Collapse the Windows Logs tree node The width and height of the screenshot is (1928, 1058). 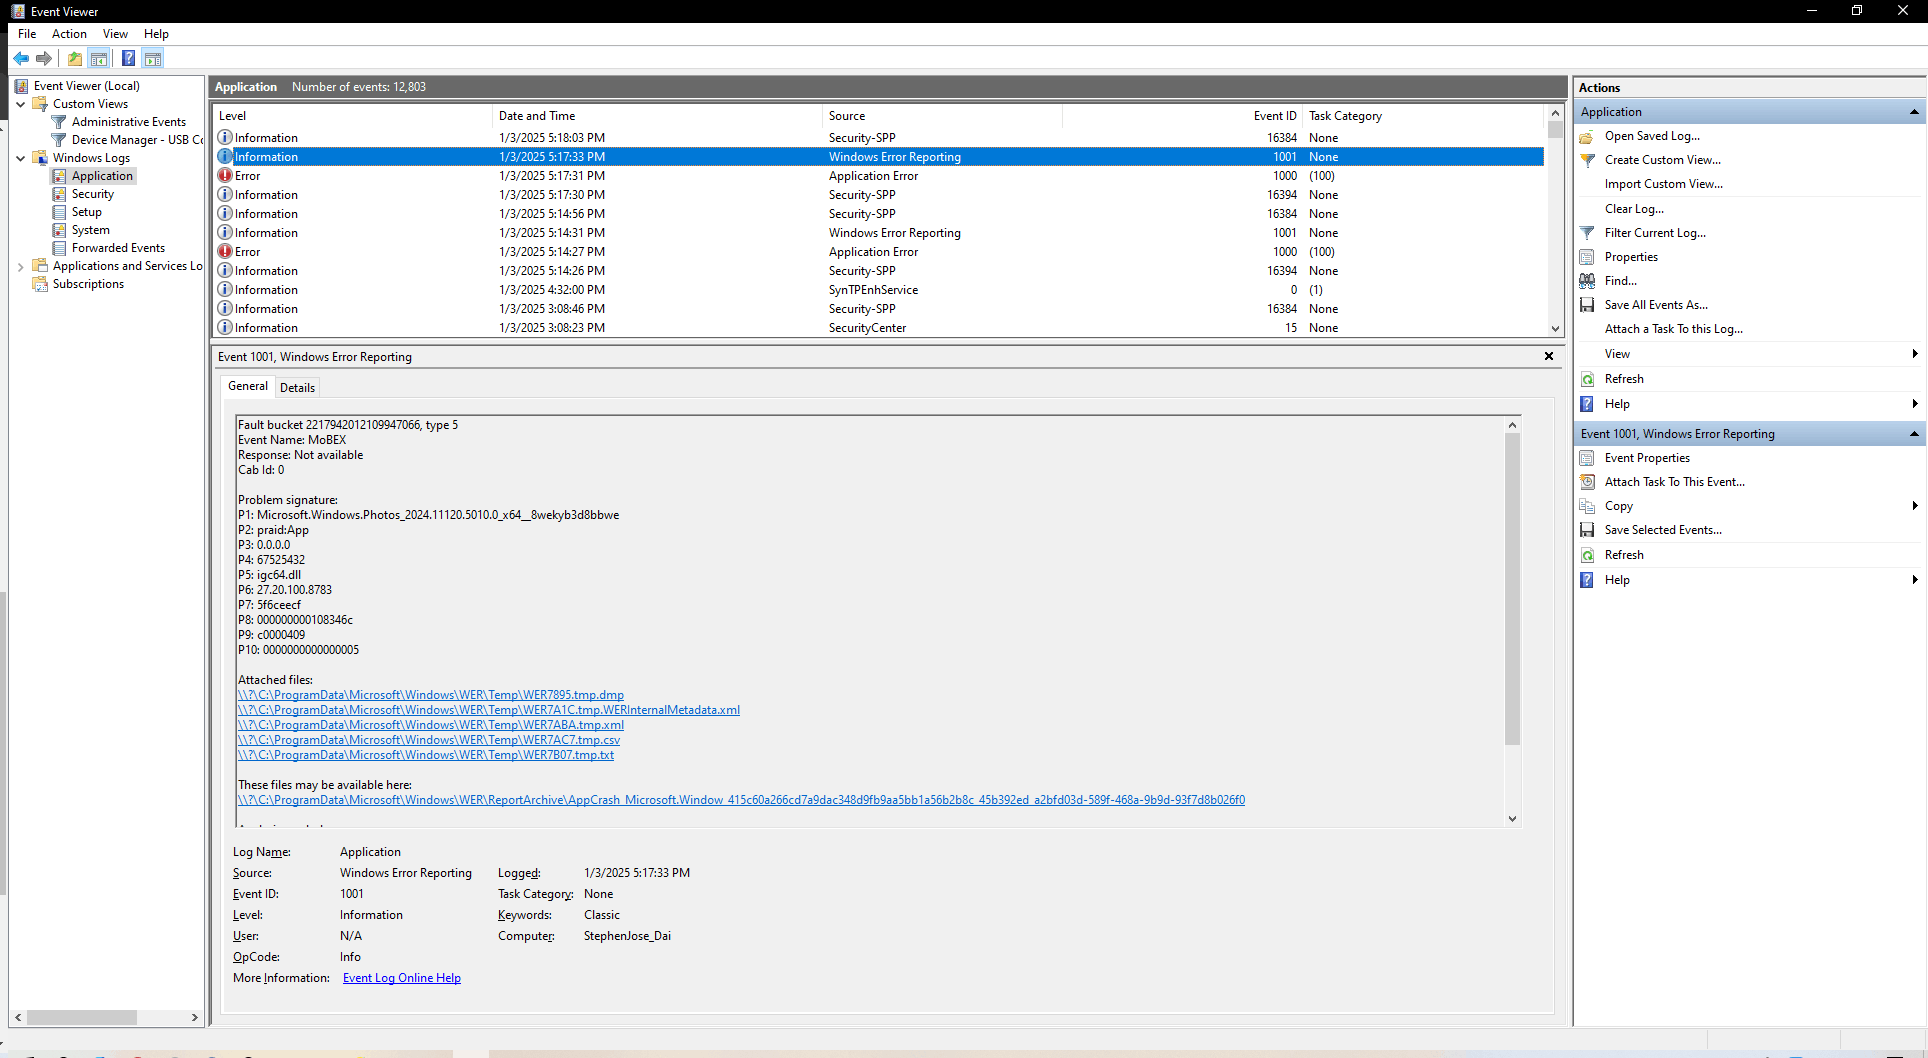(x=20, y=158)
